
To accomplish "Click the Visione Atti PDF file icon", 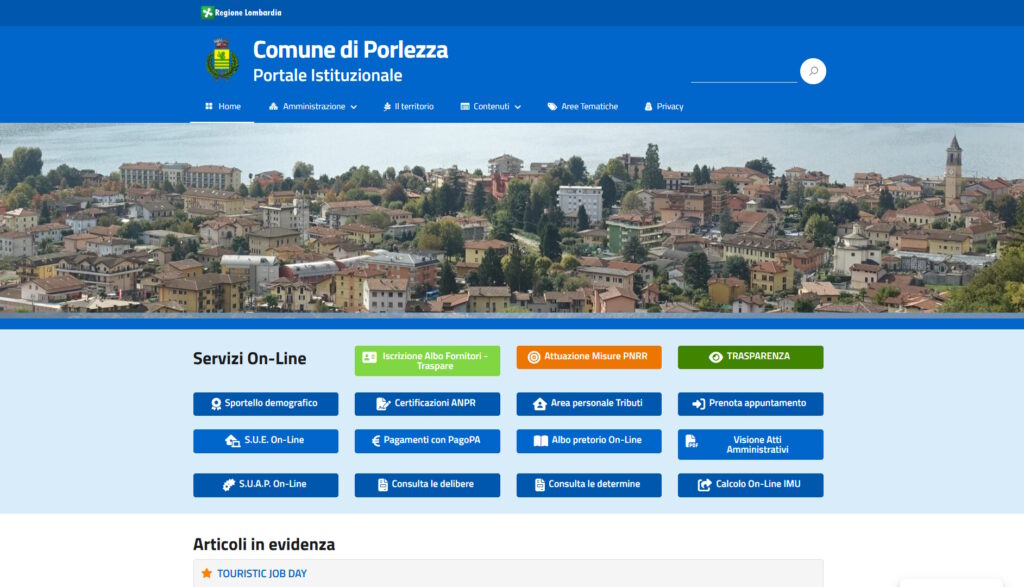I will tap(691, 441).
